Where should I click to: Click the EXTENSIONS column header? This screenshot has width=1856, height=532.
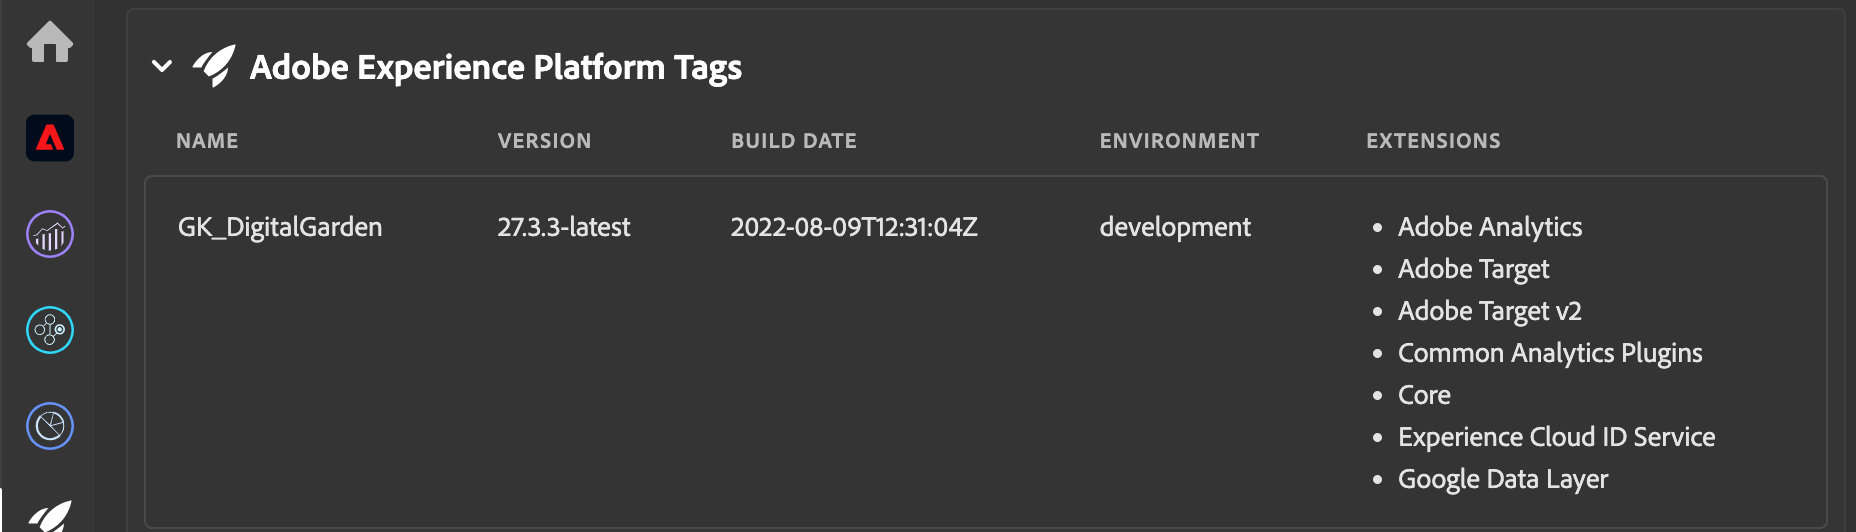[x=1433, y=141]
